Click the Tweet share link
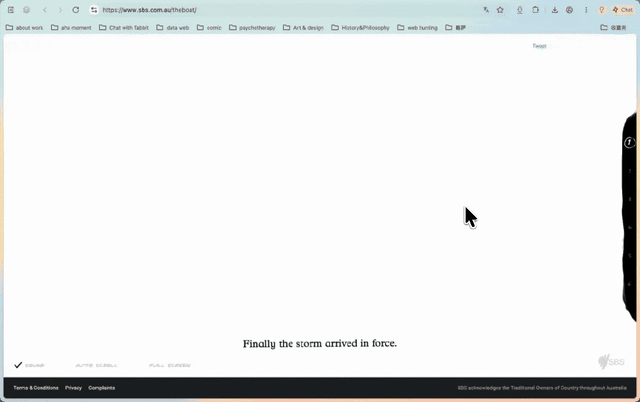 [539, 46]
